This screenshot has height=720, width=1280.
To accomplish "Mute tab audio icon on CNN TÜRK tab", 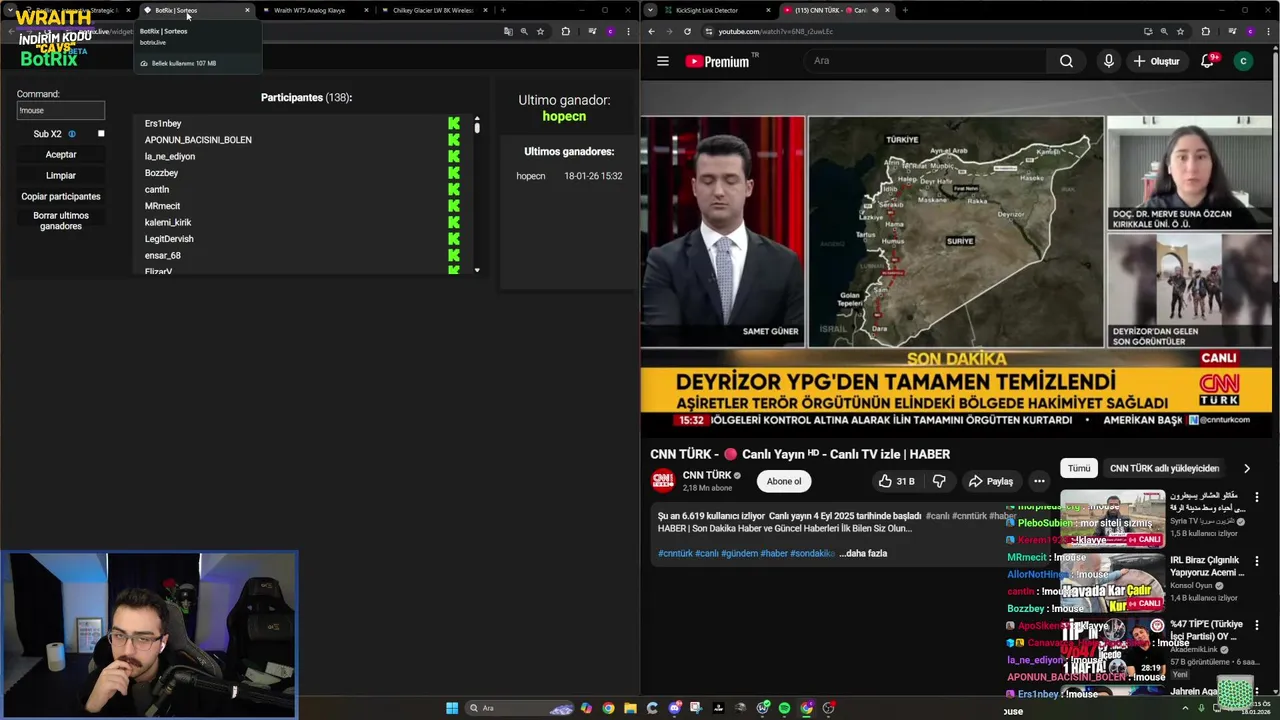I will click(874, 10).
